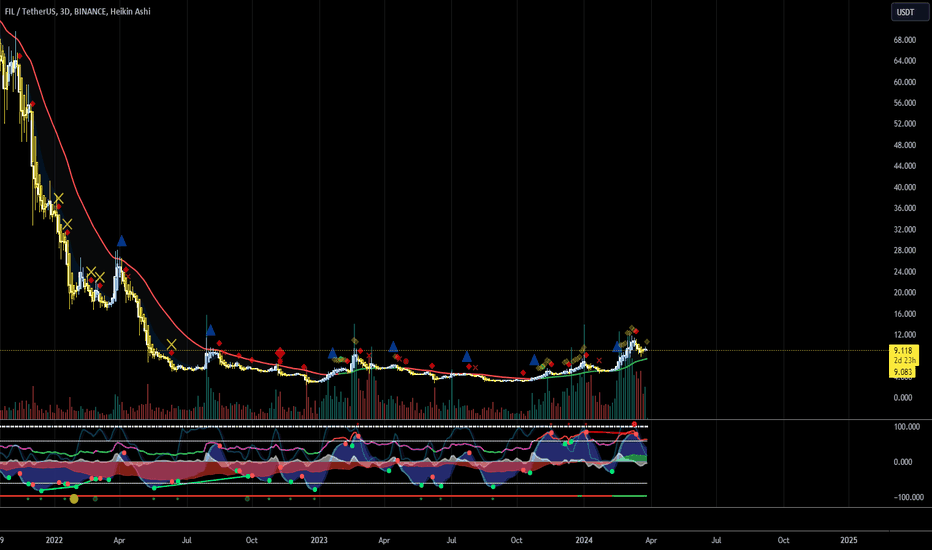
Task: Click the large yellow circle in oscillator pane
Action: click(x=74, y=499)
